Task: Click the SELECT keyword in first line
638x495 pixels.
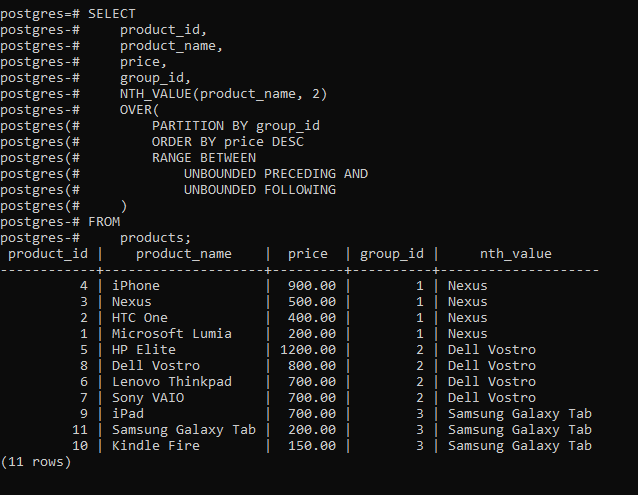Action: coord(112,14)
